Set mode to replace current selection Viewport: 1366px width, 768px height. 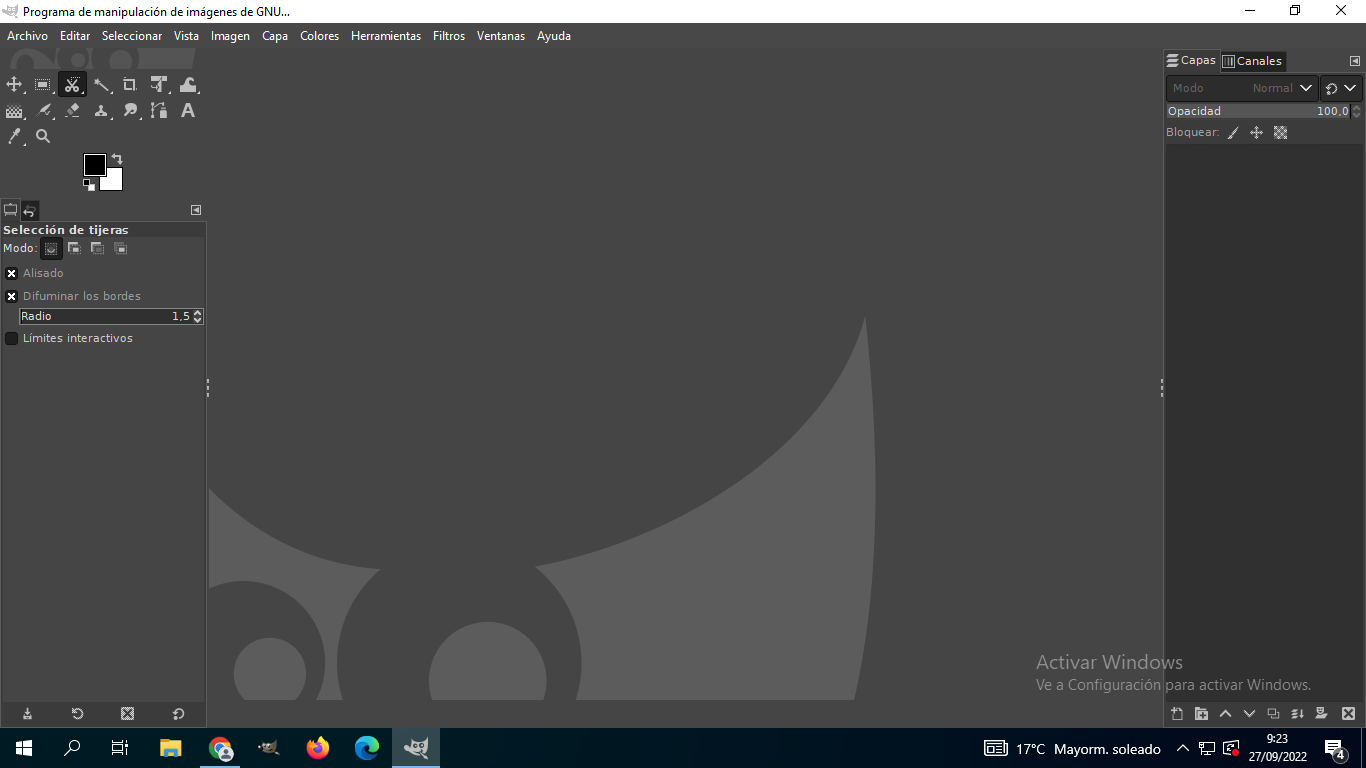(51, 248)
